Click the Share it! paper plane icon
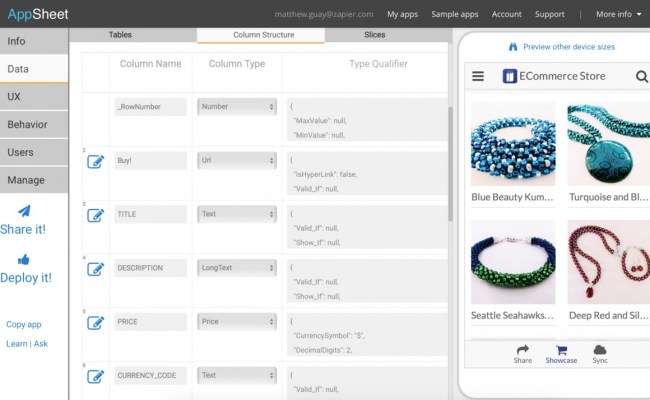The width and height of the screenshot is (650, 400). [24, 211]
